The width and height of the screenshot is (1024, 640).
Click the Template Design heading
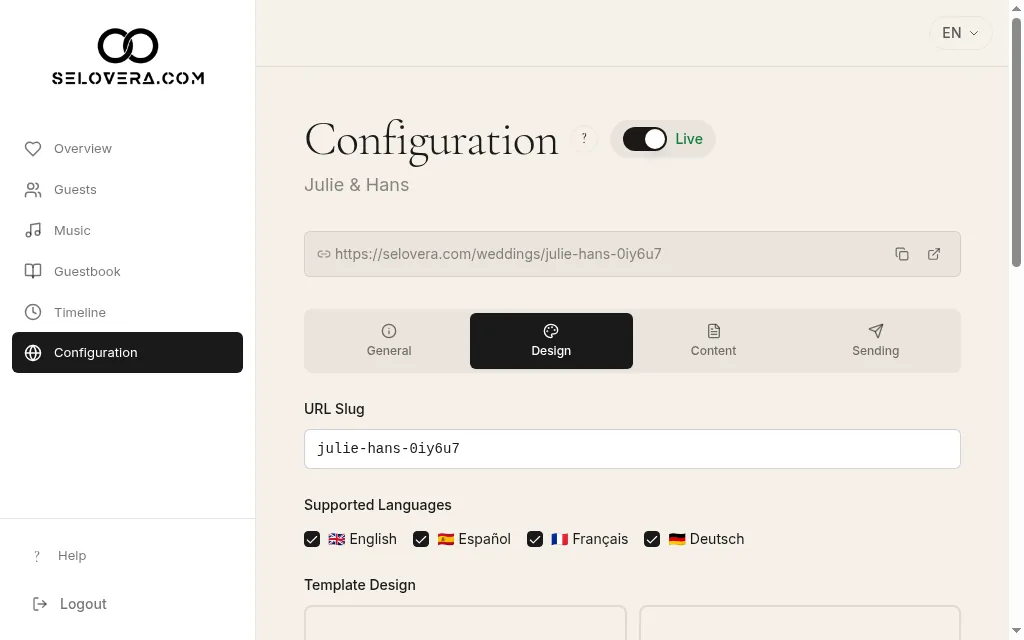[360, 584]
